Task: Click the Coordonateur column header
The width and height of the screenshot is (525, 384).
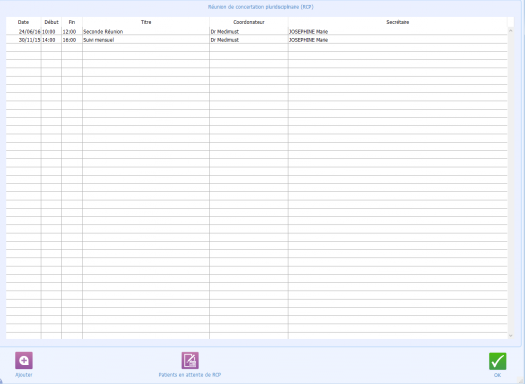Action: pos(249,22)
